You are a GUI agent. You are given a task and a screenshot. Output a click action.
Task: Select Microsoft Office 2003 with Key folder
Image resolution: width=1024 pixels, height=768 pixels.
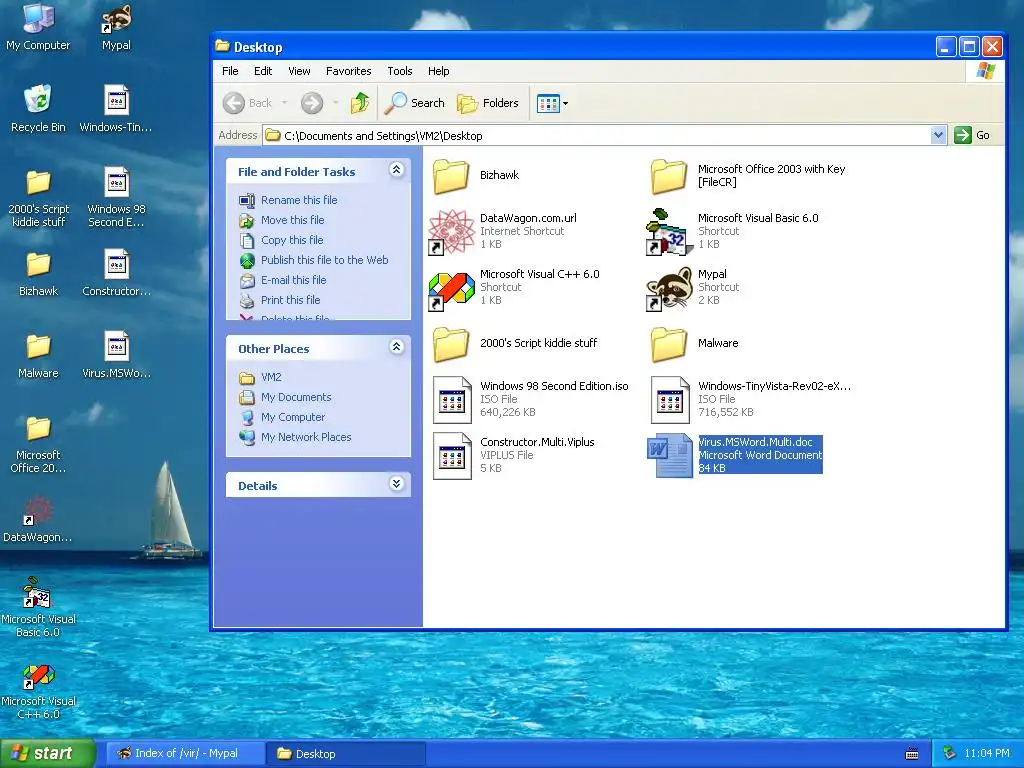pos(748,176)
